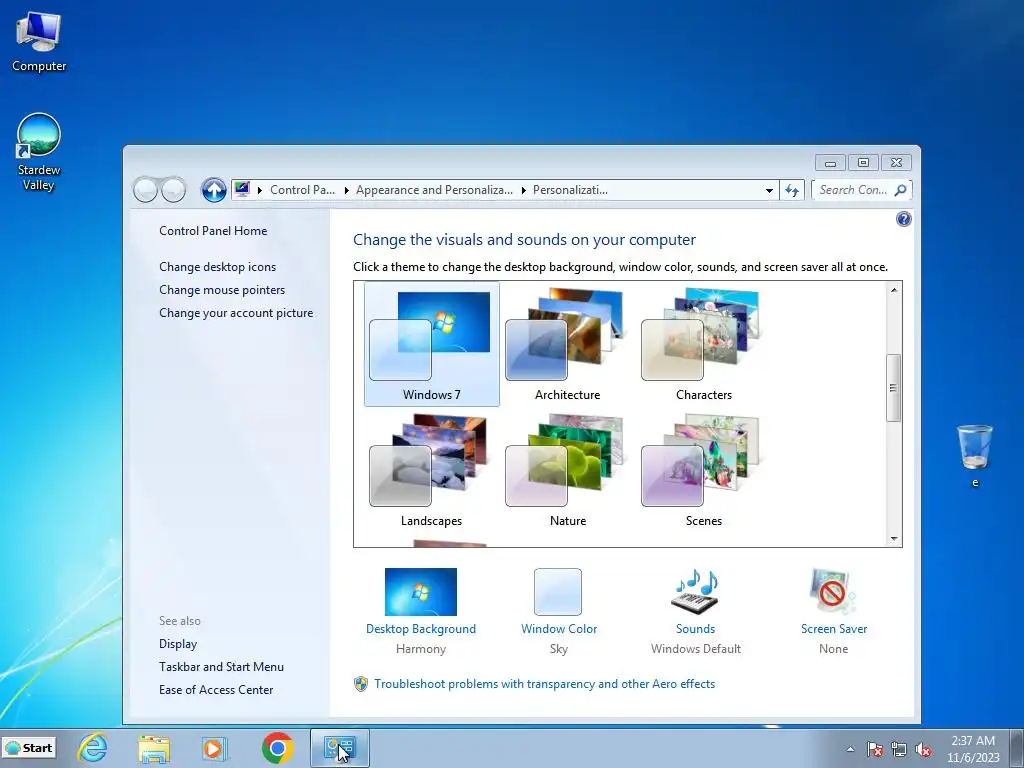The image size is (1024, 768).
Task: Open the Start menu
Action: [29, 748]
